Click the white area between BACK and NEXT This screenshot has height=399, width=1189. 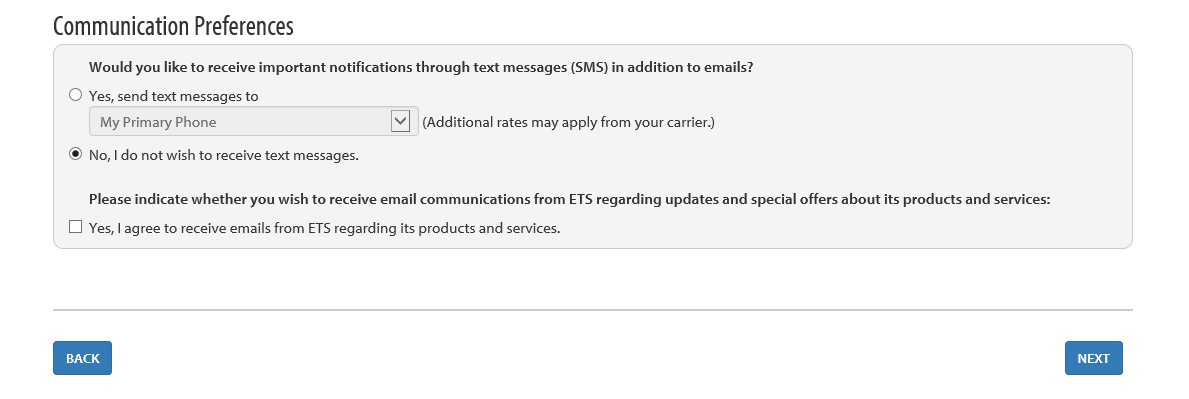588,358
